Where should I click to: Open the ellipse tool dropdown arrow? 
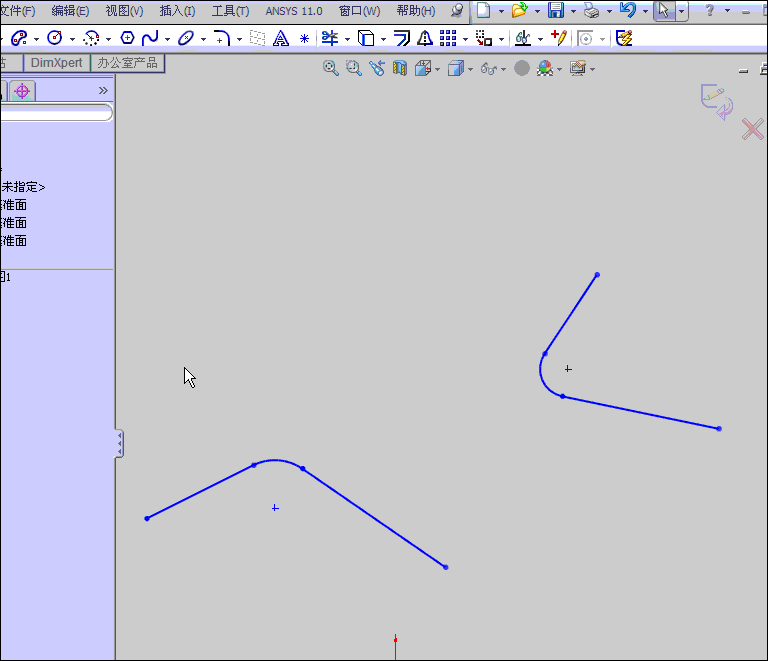pos(203,39)
